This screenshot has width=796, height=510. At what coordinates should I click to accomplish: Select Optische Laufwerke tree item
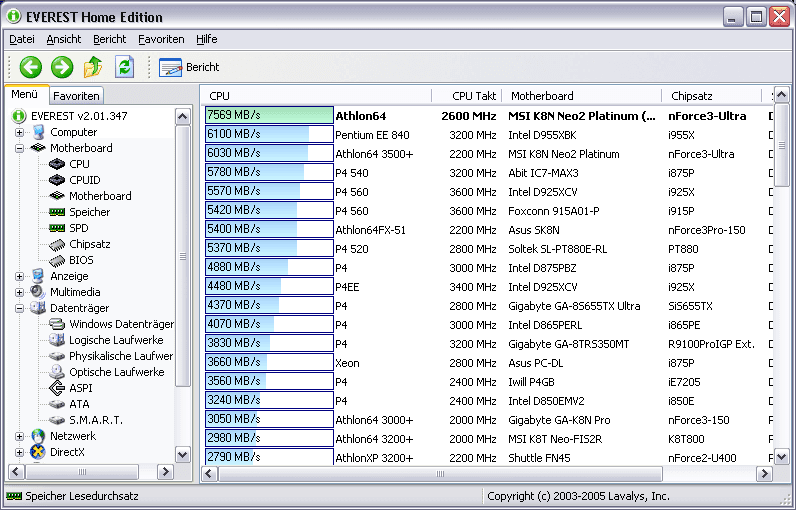pos(117,372)
